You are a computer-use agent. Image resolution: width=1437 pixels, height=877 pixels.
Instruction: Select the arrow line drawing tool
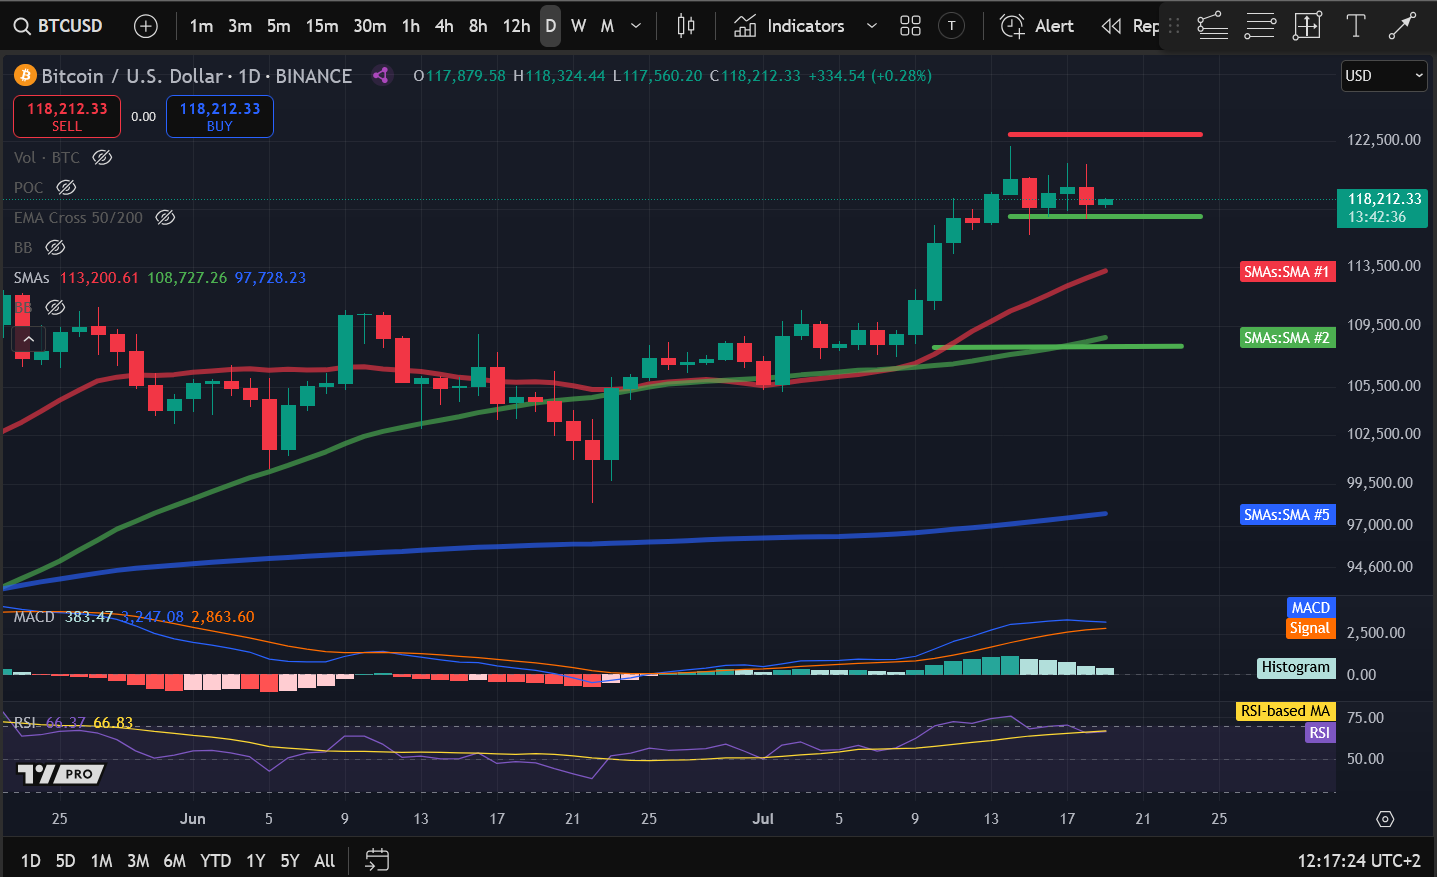[x=1403, y=26]
